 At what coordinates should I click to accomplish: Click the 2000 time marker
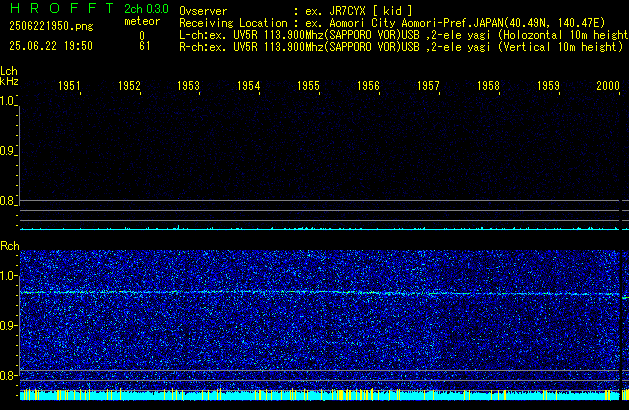pos(608,86)
